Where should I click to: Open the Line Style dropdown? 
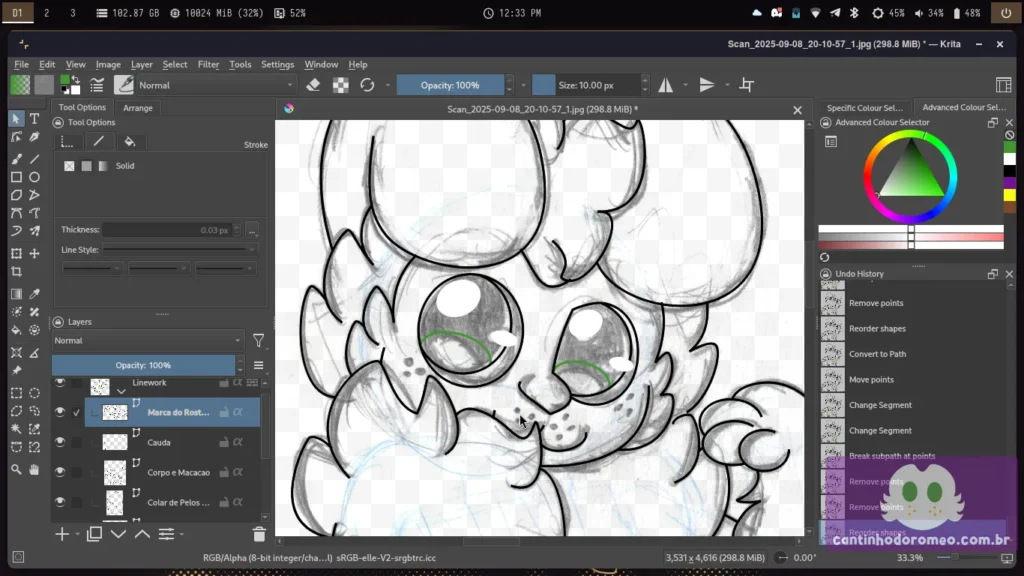click(179, 249)
